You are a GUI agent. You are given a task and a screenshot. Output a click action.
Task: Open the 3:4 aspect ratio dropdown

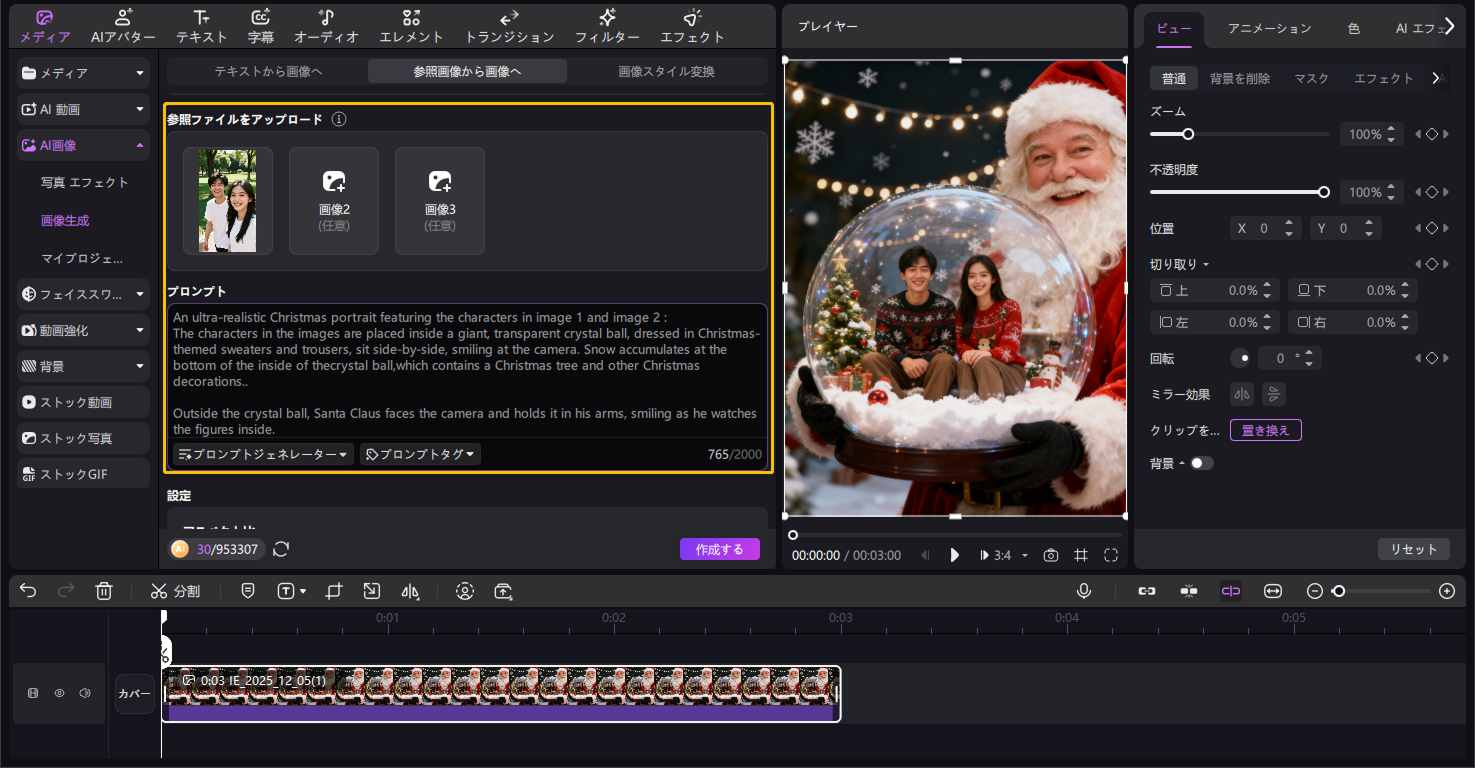pos(1003,555)
